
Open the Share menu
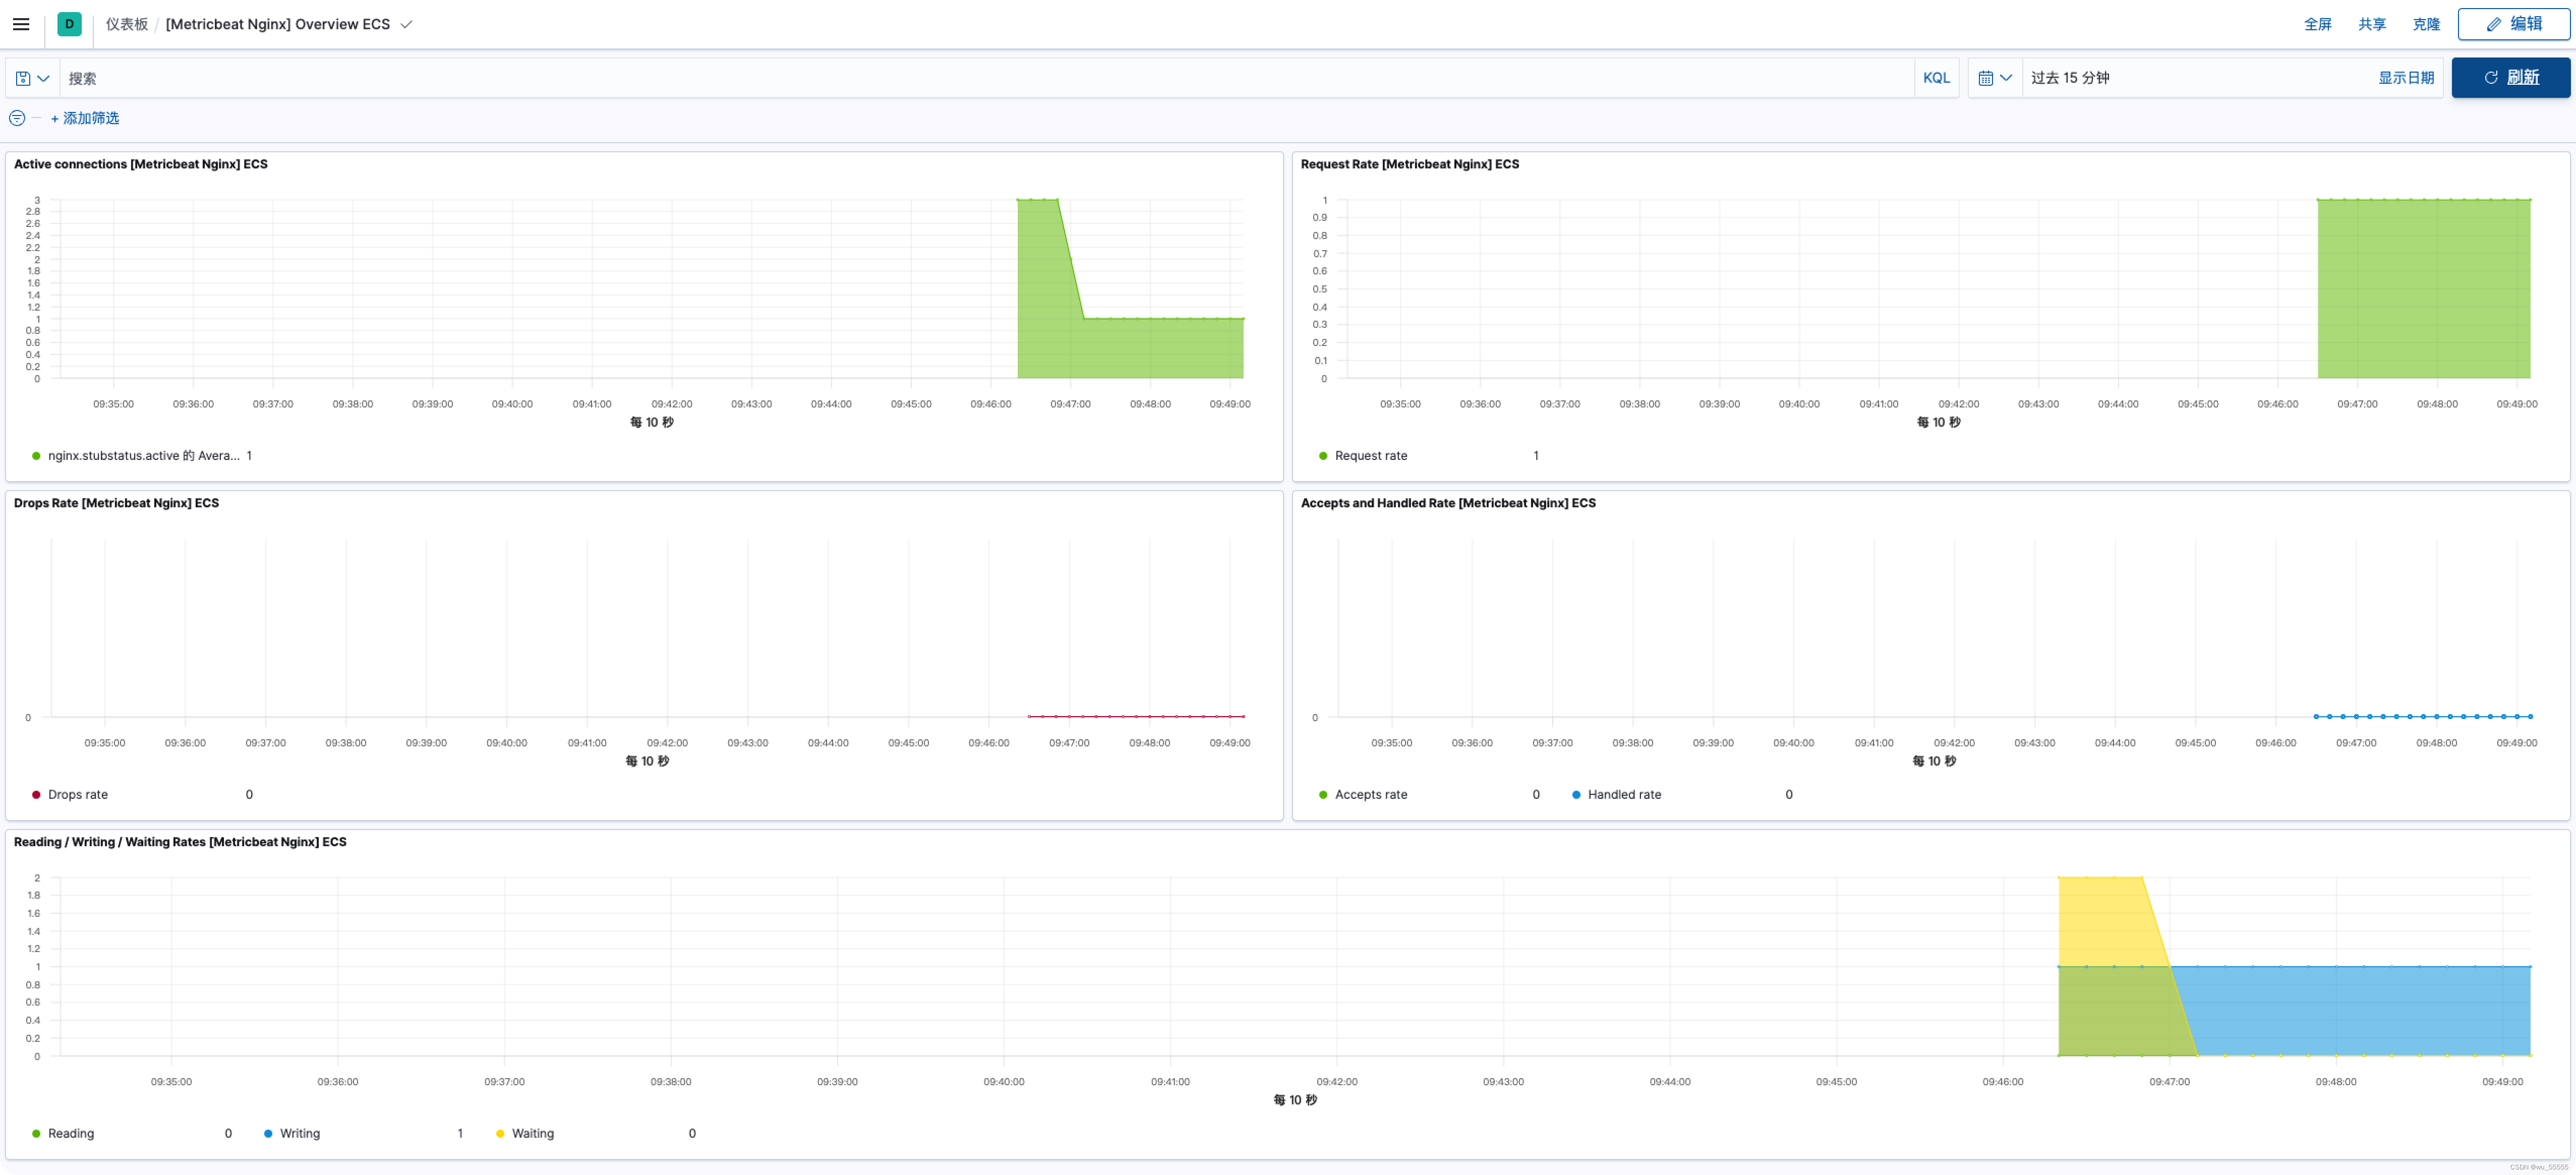2371,25
